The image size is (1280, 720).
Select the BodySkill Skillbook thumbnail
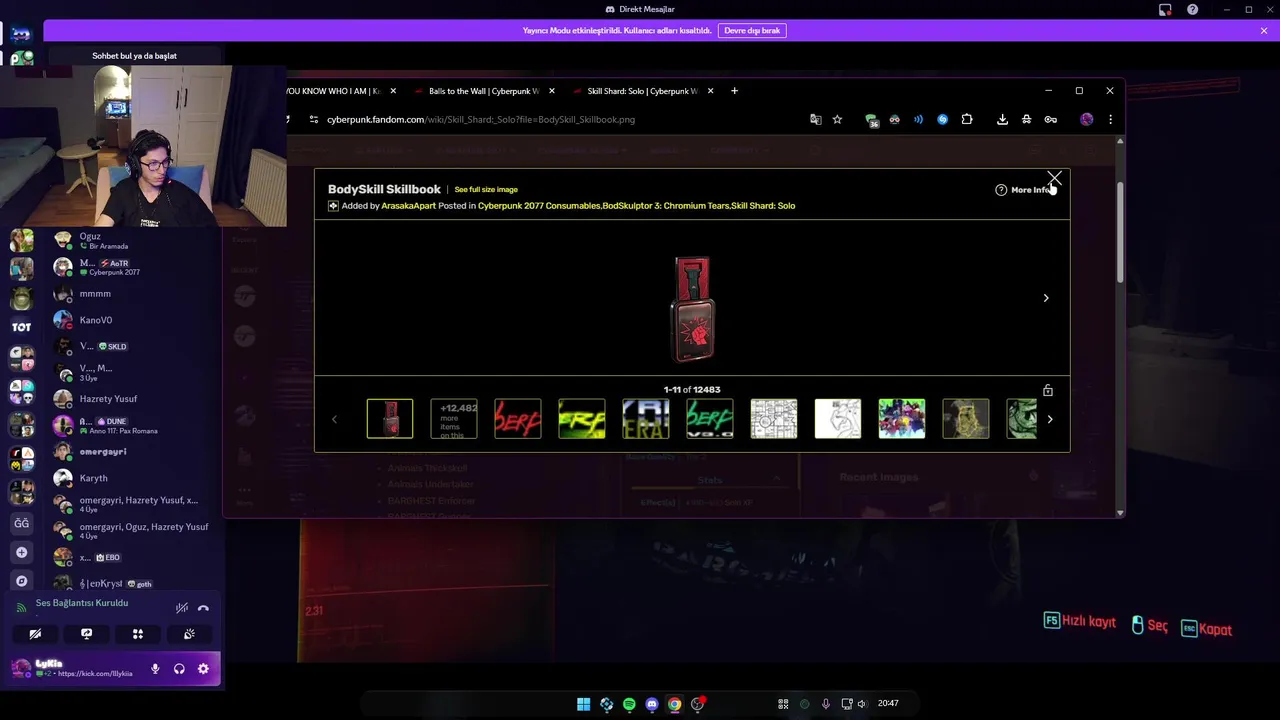coord(390,419)
